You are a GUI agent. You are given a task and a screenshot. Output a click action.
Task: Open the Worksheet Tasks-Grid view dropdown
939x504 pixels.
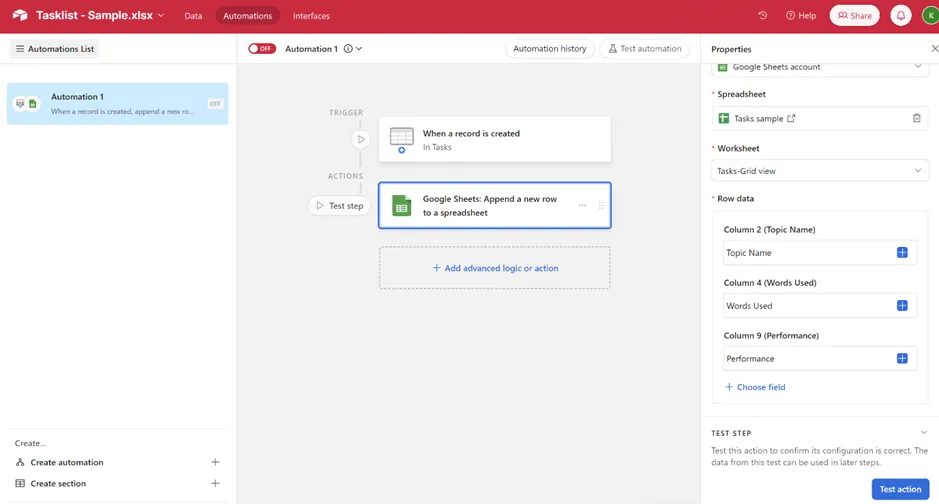pyautogui.click(x=819, y=171)
